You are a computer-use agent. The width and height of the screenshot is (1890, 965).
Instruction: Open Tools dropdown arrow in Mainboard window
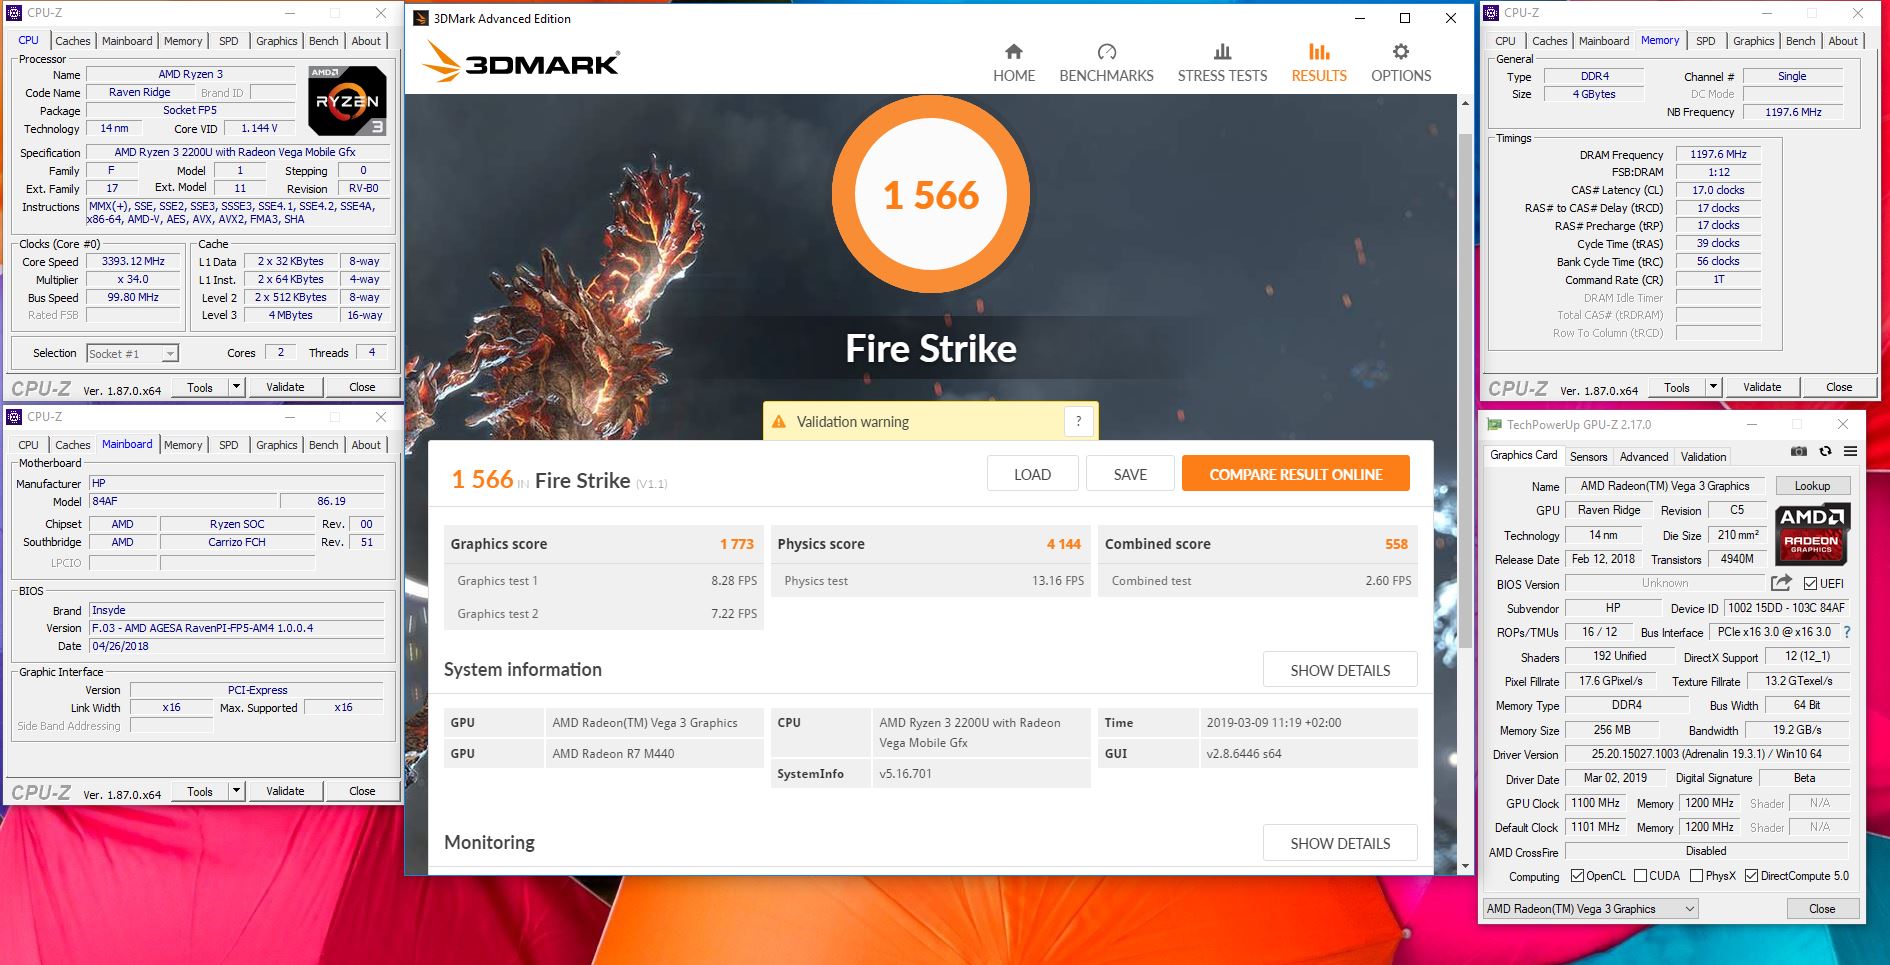point(237,791)
